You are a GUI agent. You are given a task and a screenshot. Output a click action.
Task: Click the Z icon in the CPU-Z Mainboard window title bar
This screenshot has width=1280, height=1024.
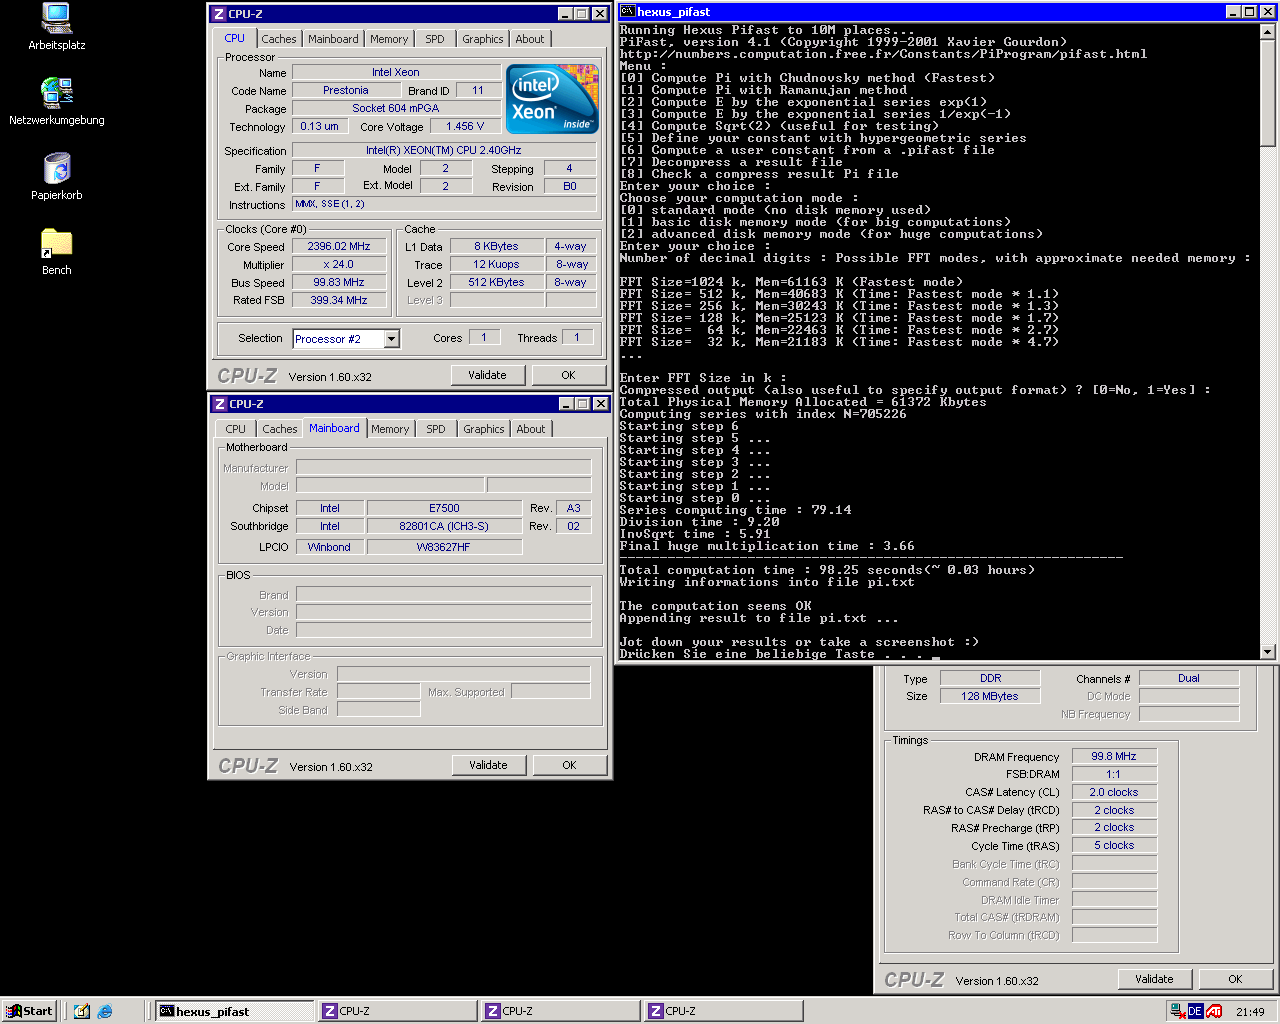[x=220, y=404]
